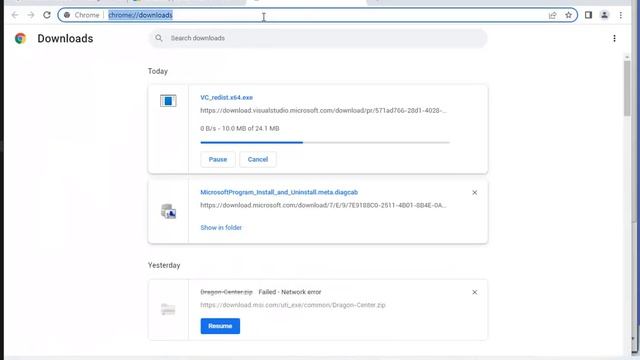Image resolution: width=640 pixels, height=360 pixels.
Task: Click the download.msi.com Dragon-Center URL
Action: 293,305
